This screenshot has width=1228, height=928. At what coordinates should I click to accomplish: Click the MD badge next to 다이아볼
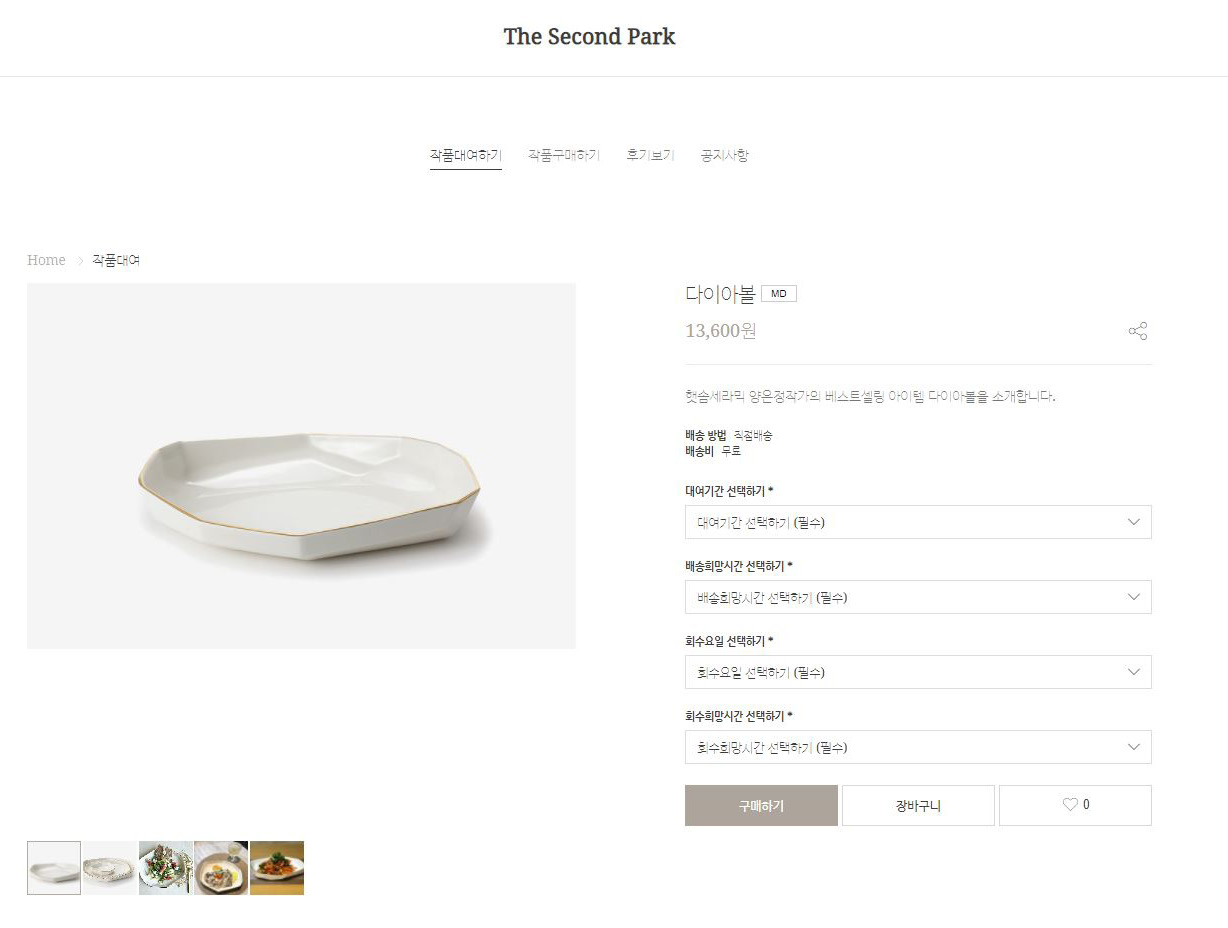779,294
